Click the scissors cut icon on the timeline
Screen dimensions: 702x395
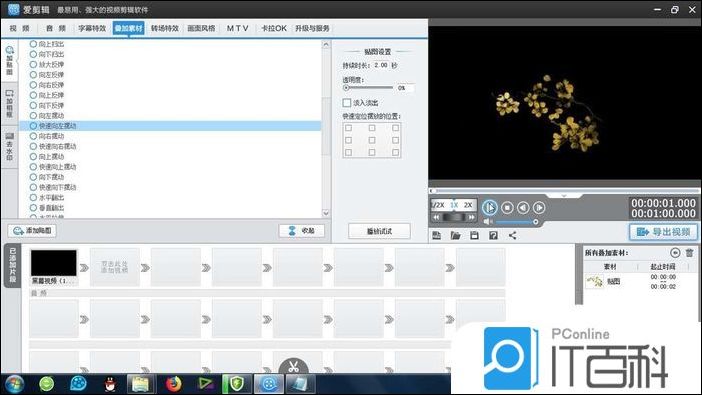[293, 367]
